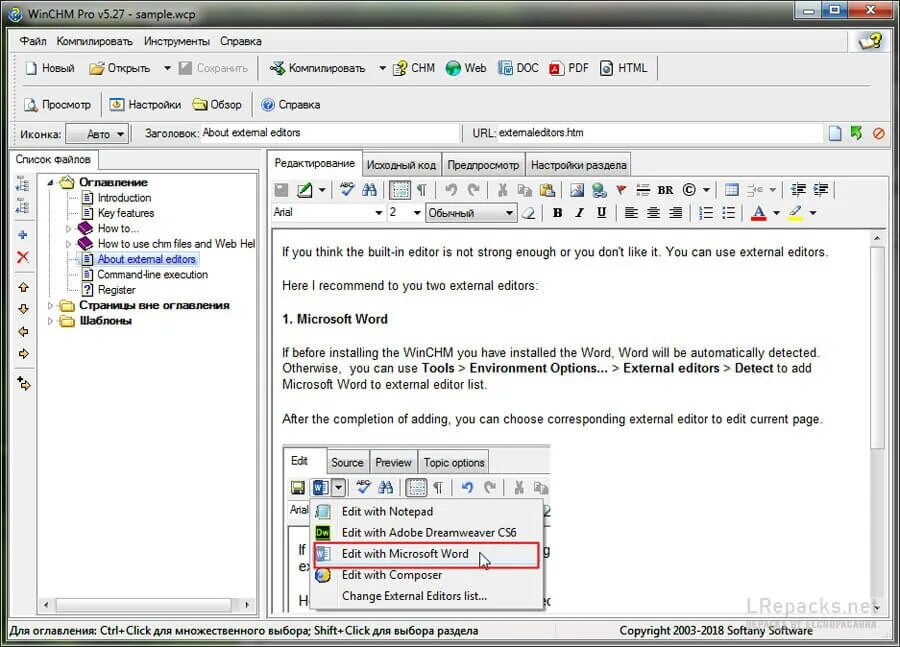The width and height of the screenshot is (900, 647).
Task: Open the Инструменты menu
Action: pos(177,41)
